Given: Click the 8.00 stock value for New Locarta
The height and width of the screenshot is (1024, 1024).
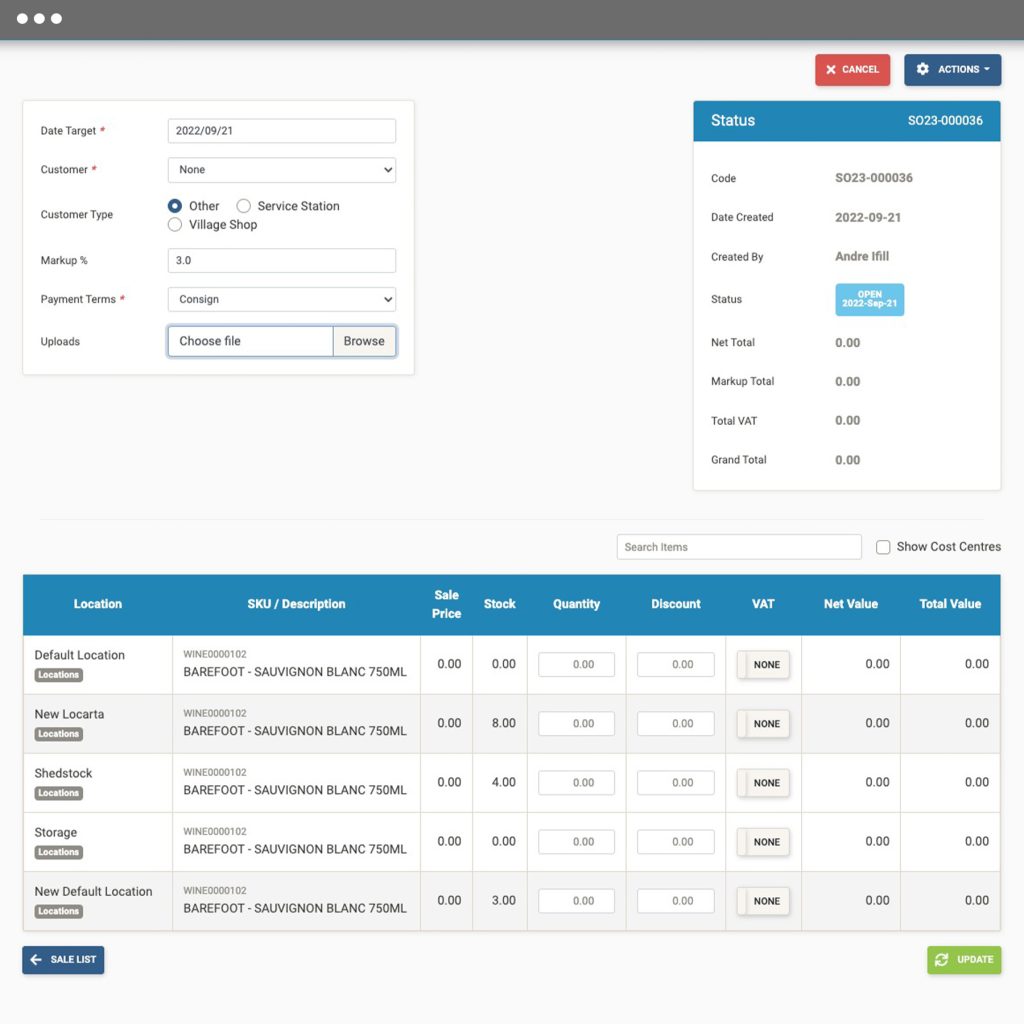Looking at the screenshot, I should [504, 723].
